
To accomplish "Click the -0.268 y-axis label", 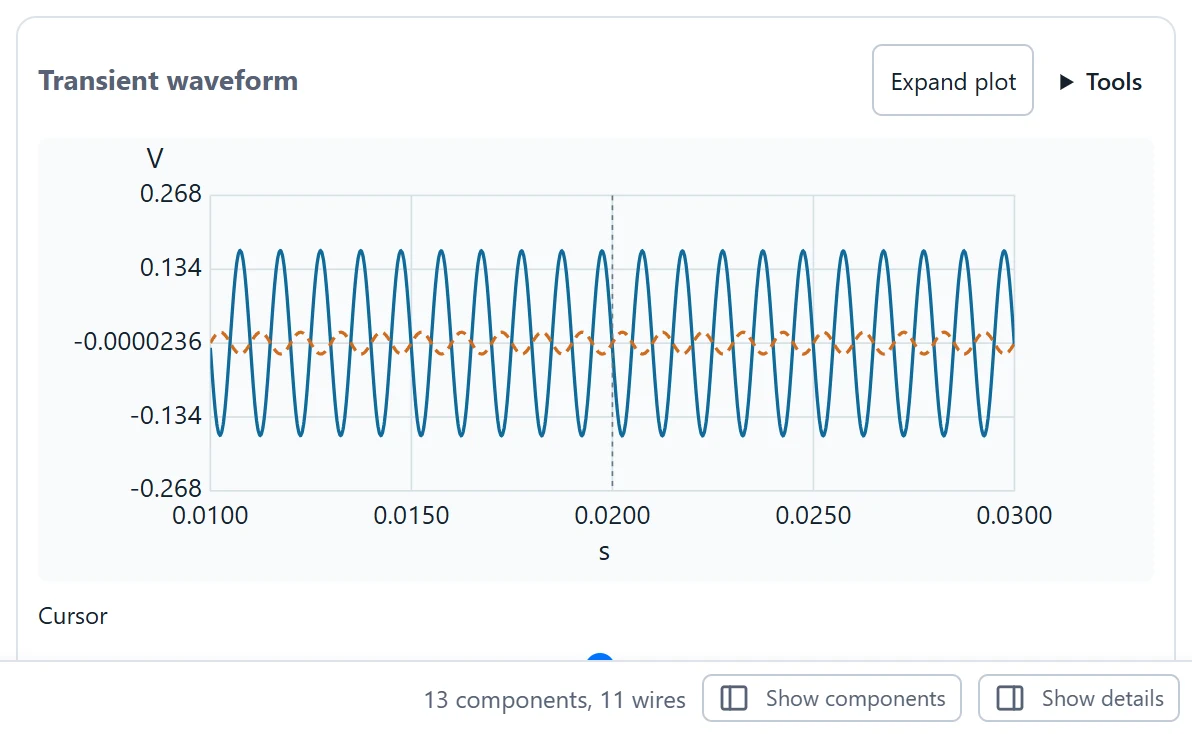I will (x=166, y=488).
